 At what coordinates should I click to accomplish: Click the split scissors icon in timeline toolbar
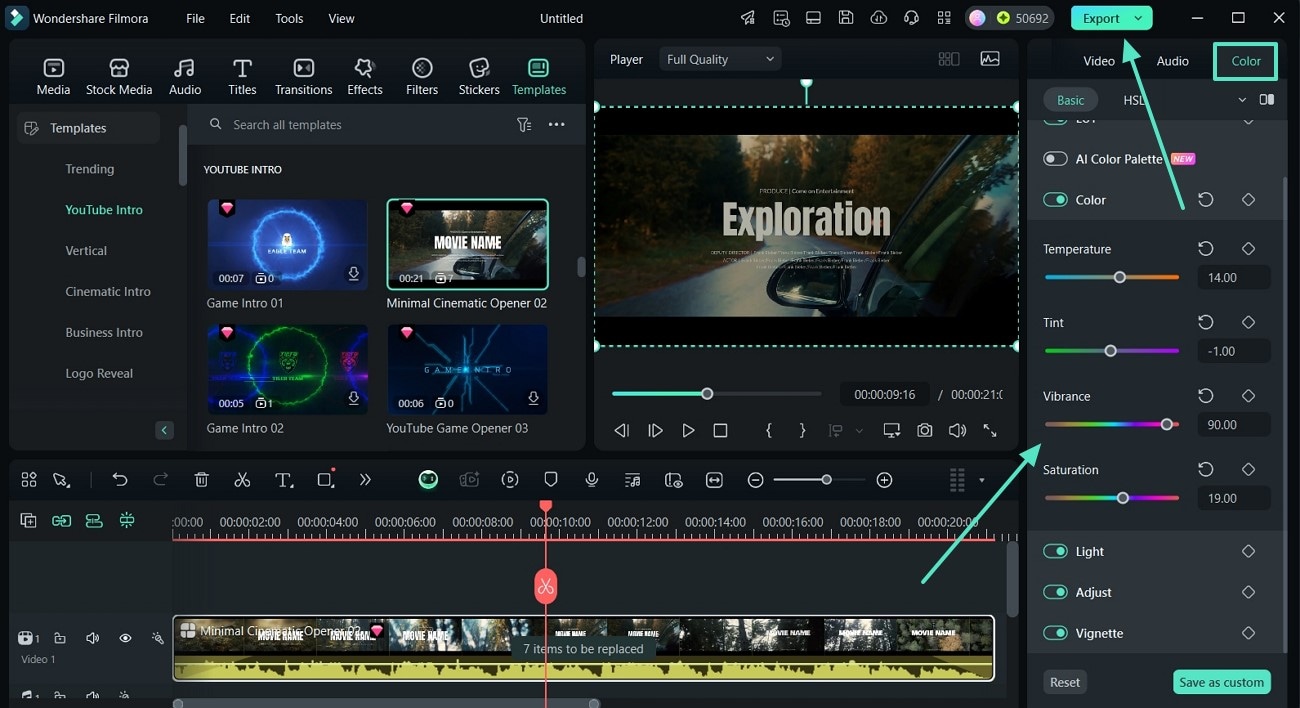pos(242,480)
